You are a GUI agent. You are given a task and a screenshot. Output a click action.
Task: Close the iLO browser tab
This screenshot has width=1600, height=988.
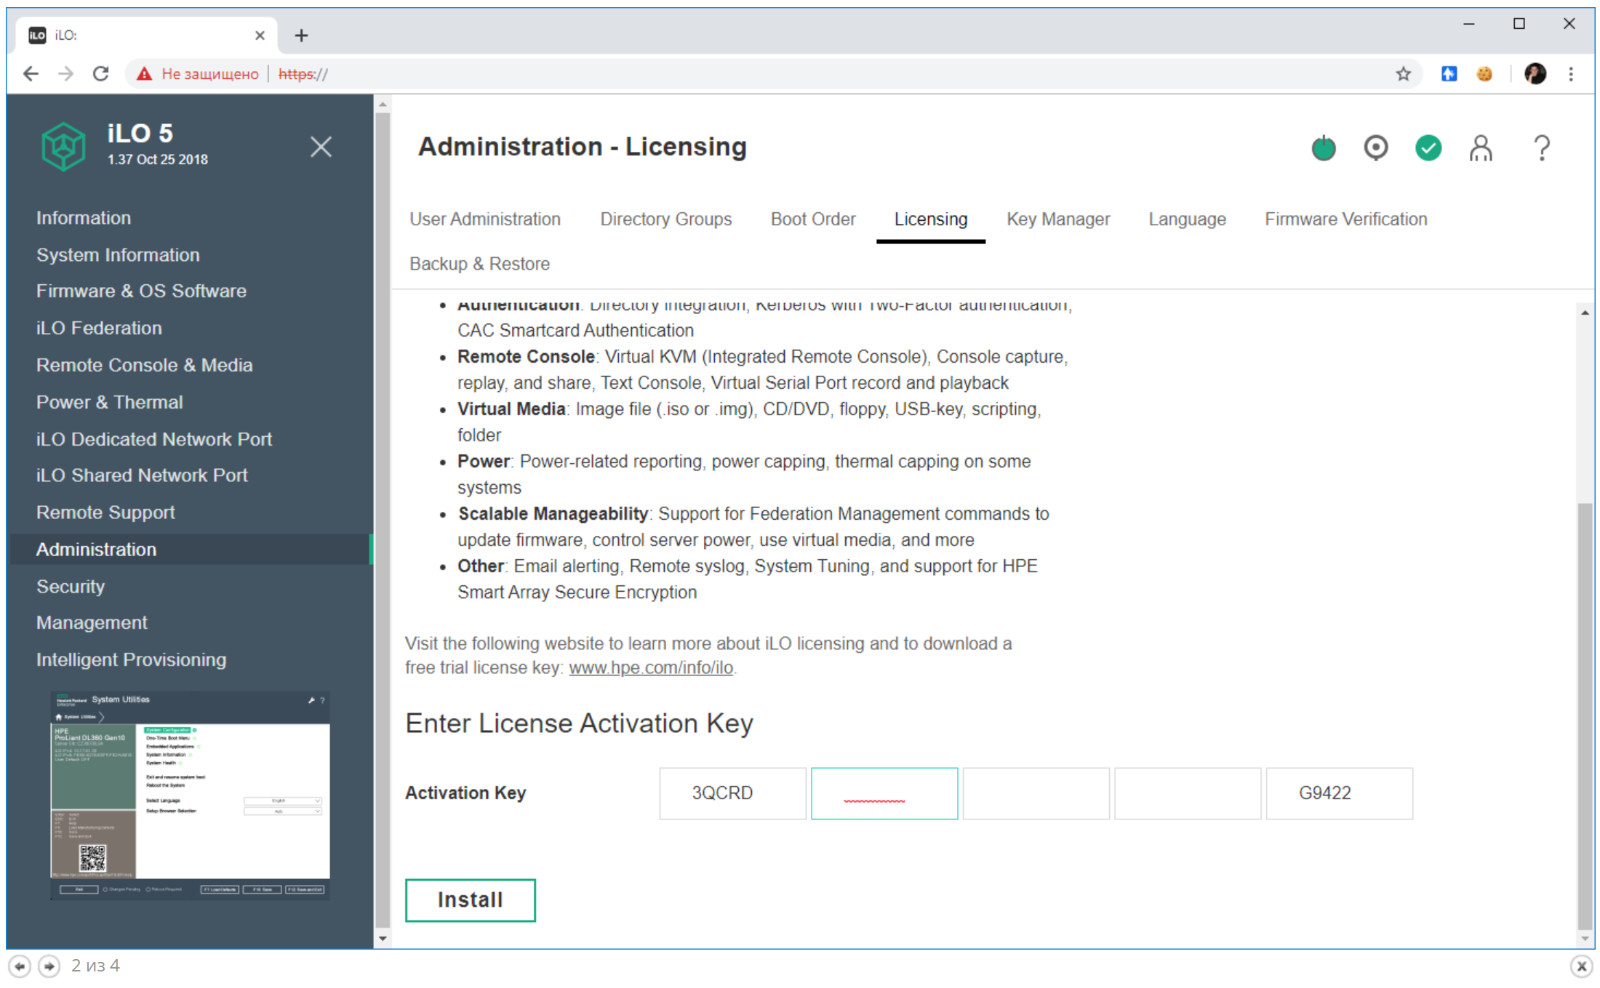pyautogui.click(x=260, y=35)
